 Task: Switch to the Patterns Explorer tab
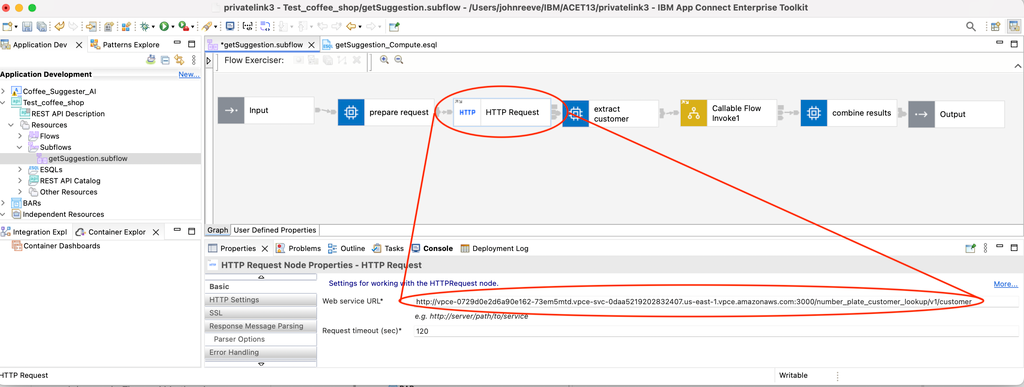(x=124, y=44)
